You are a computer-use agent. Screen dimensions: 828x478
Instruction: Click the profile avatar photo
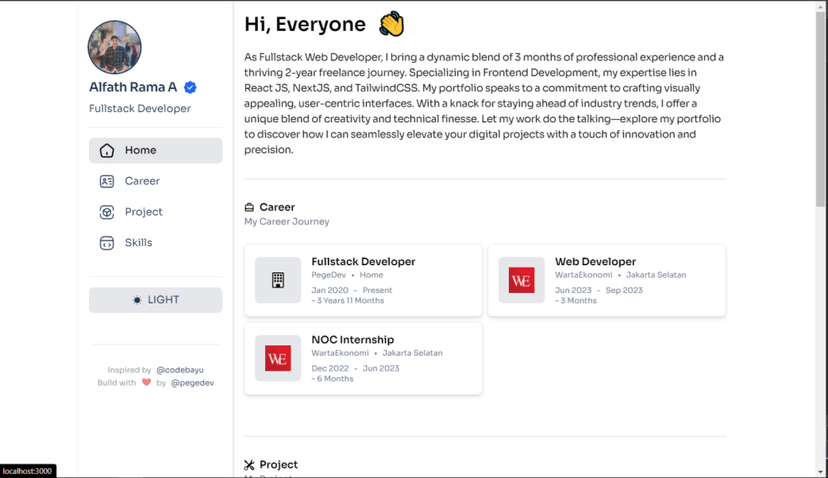coord(115,47)
